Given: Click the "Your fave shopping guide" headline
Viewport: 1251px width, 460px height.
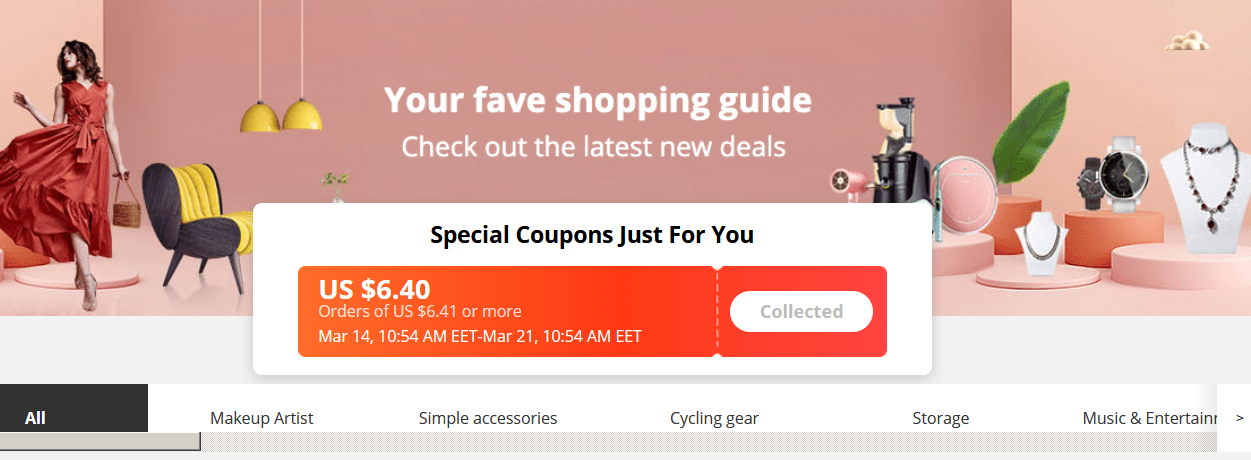Looking at the screenshot, I should click(597, 100).
